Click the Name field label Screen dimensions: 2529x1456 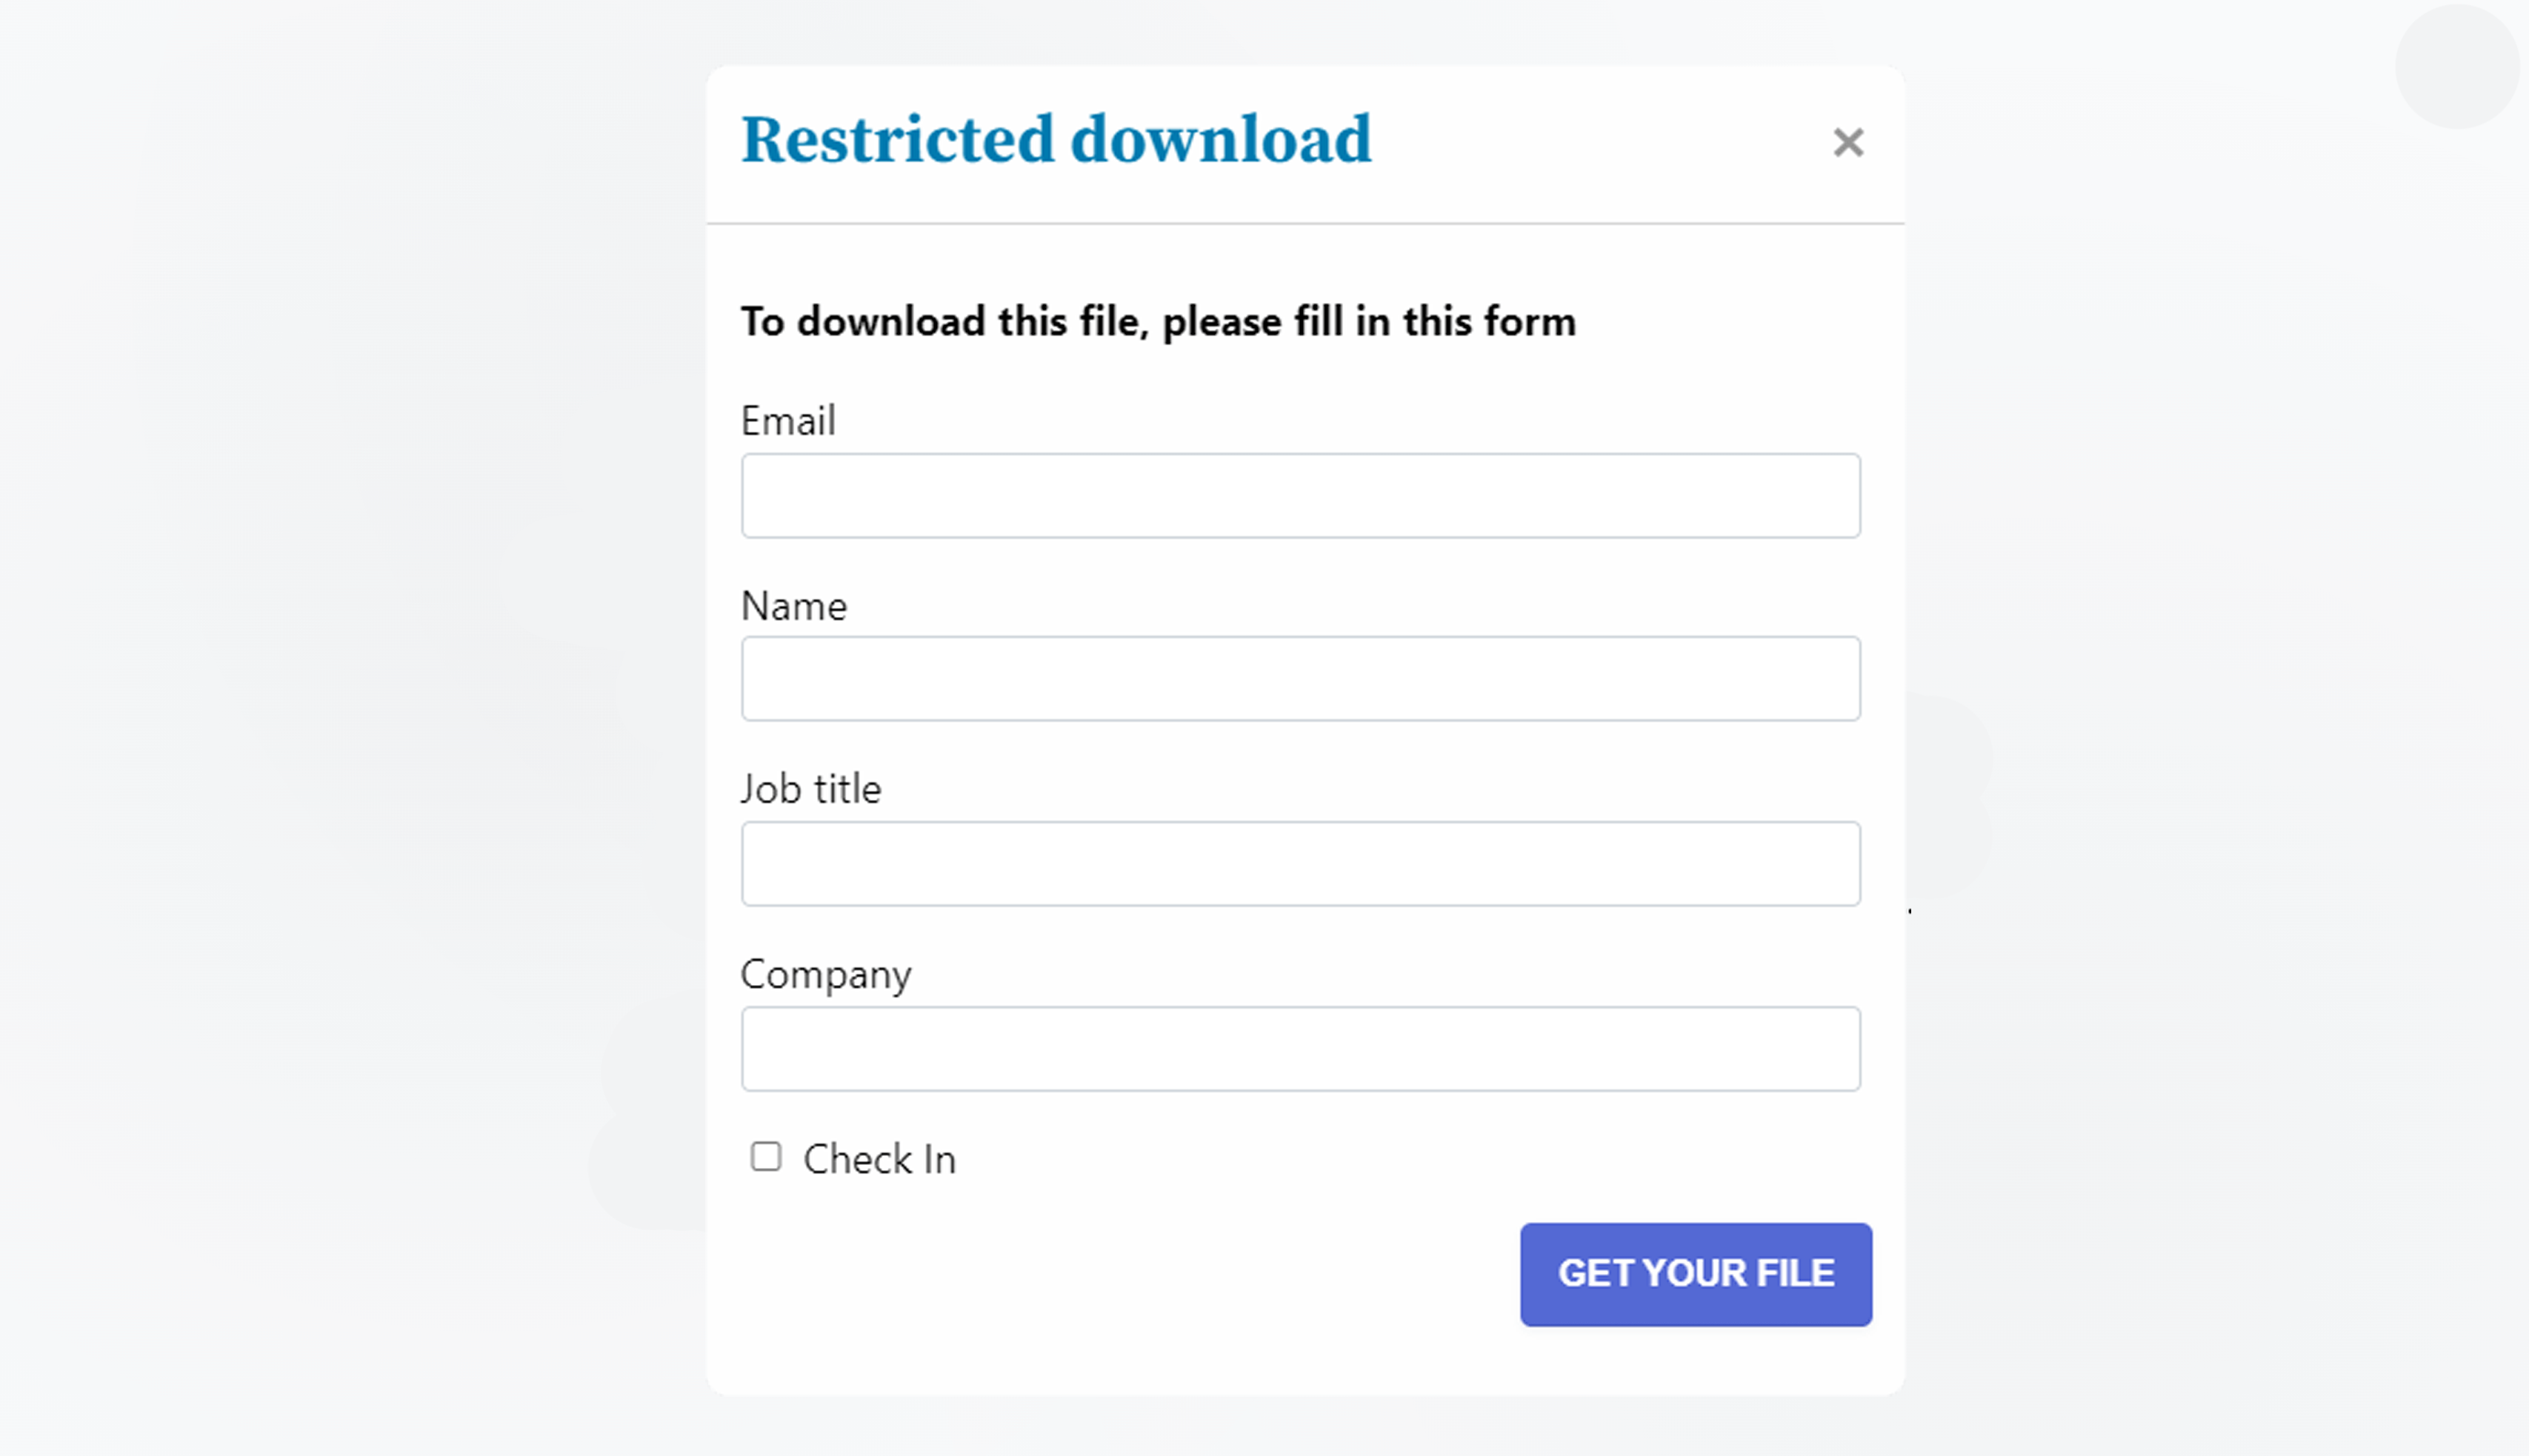point(794,607)
